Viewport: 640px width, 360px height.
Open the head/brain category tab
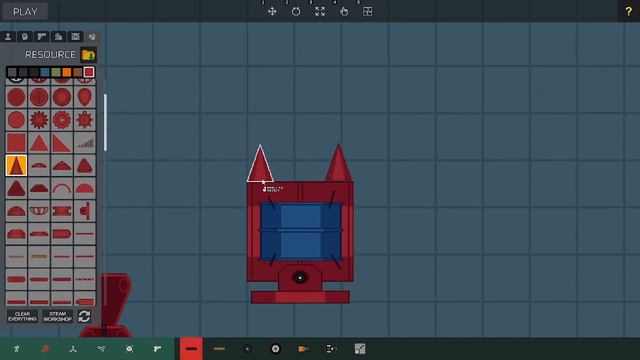25,37
